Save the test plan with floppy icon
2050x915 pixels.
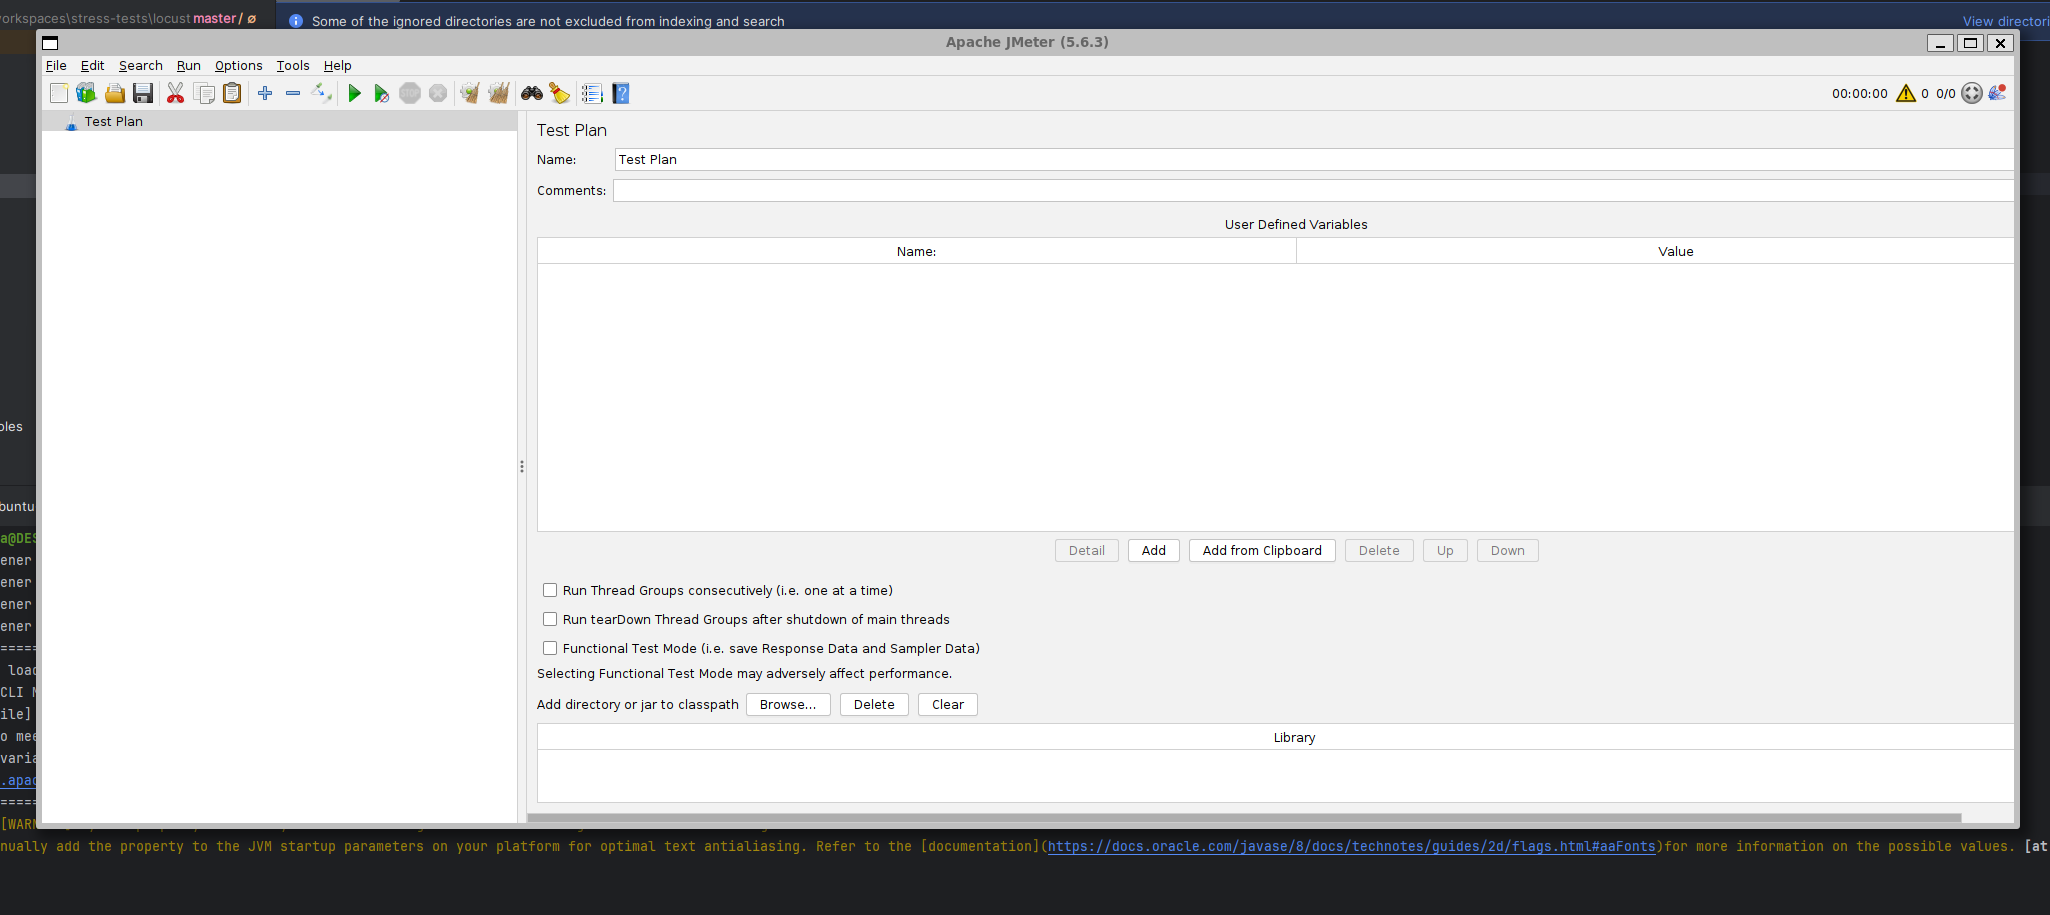(143, 93)
